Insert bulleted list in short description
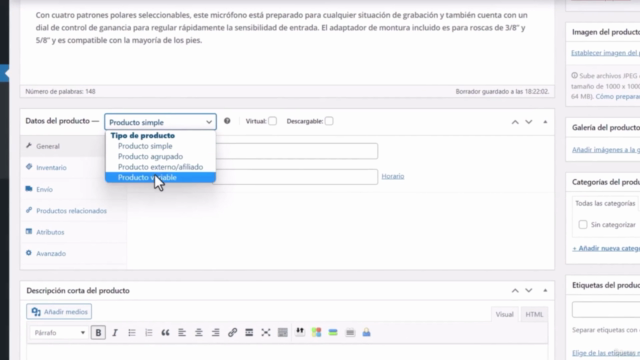Viewport: 640px width, 360px height. [x=132, y=333]
